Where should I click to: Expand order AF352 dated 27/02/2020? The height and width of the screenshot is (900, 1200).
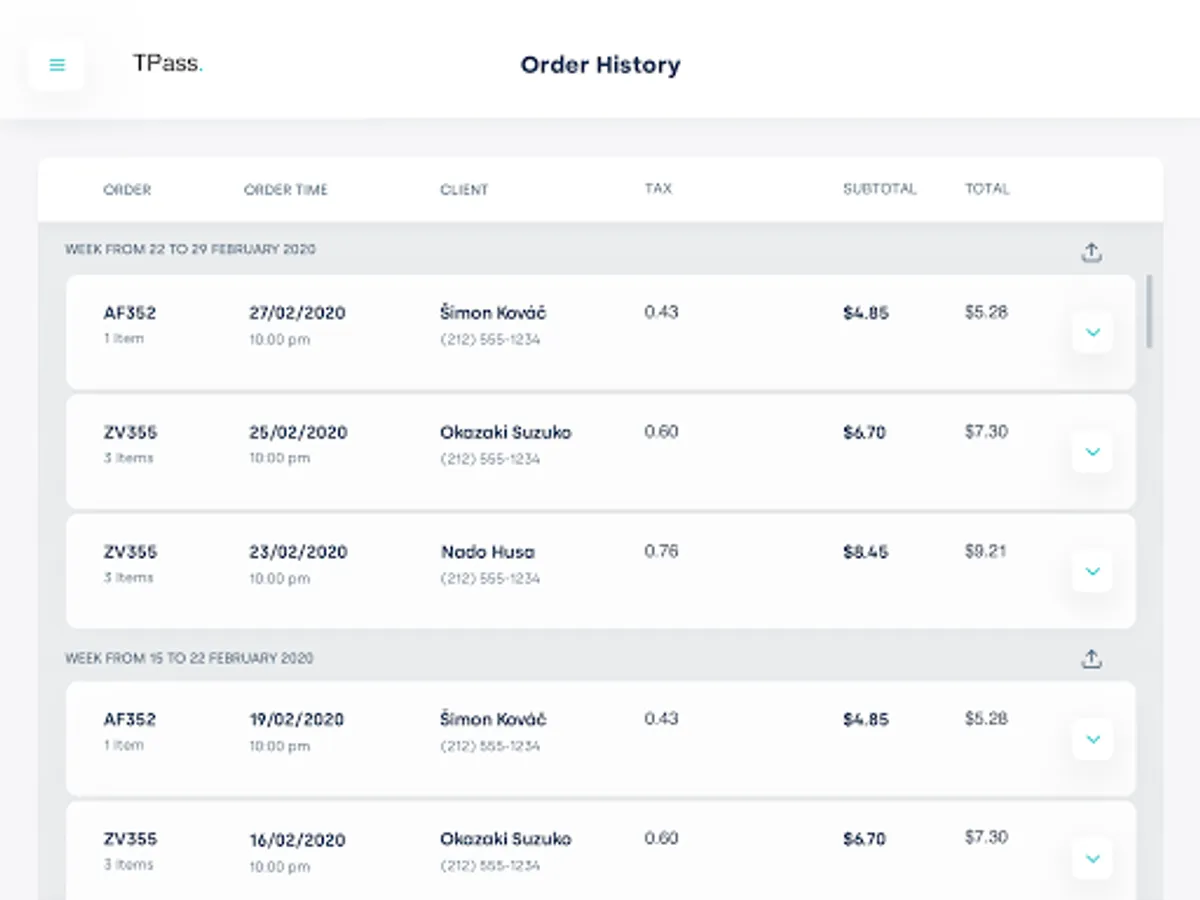tap(1092, 332)
